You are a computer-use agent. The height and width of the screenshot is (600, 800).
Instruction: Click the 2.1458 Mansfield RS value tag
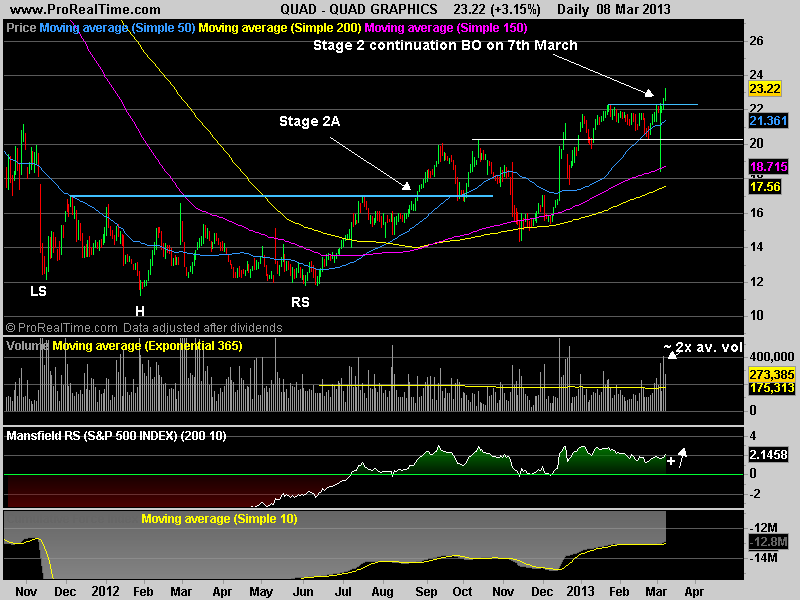pos(768,455)
